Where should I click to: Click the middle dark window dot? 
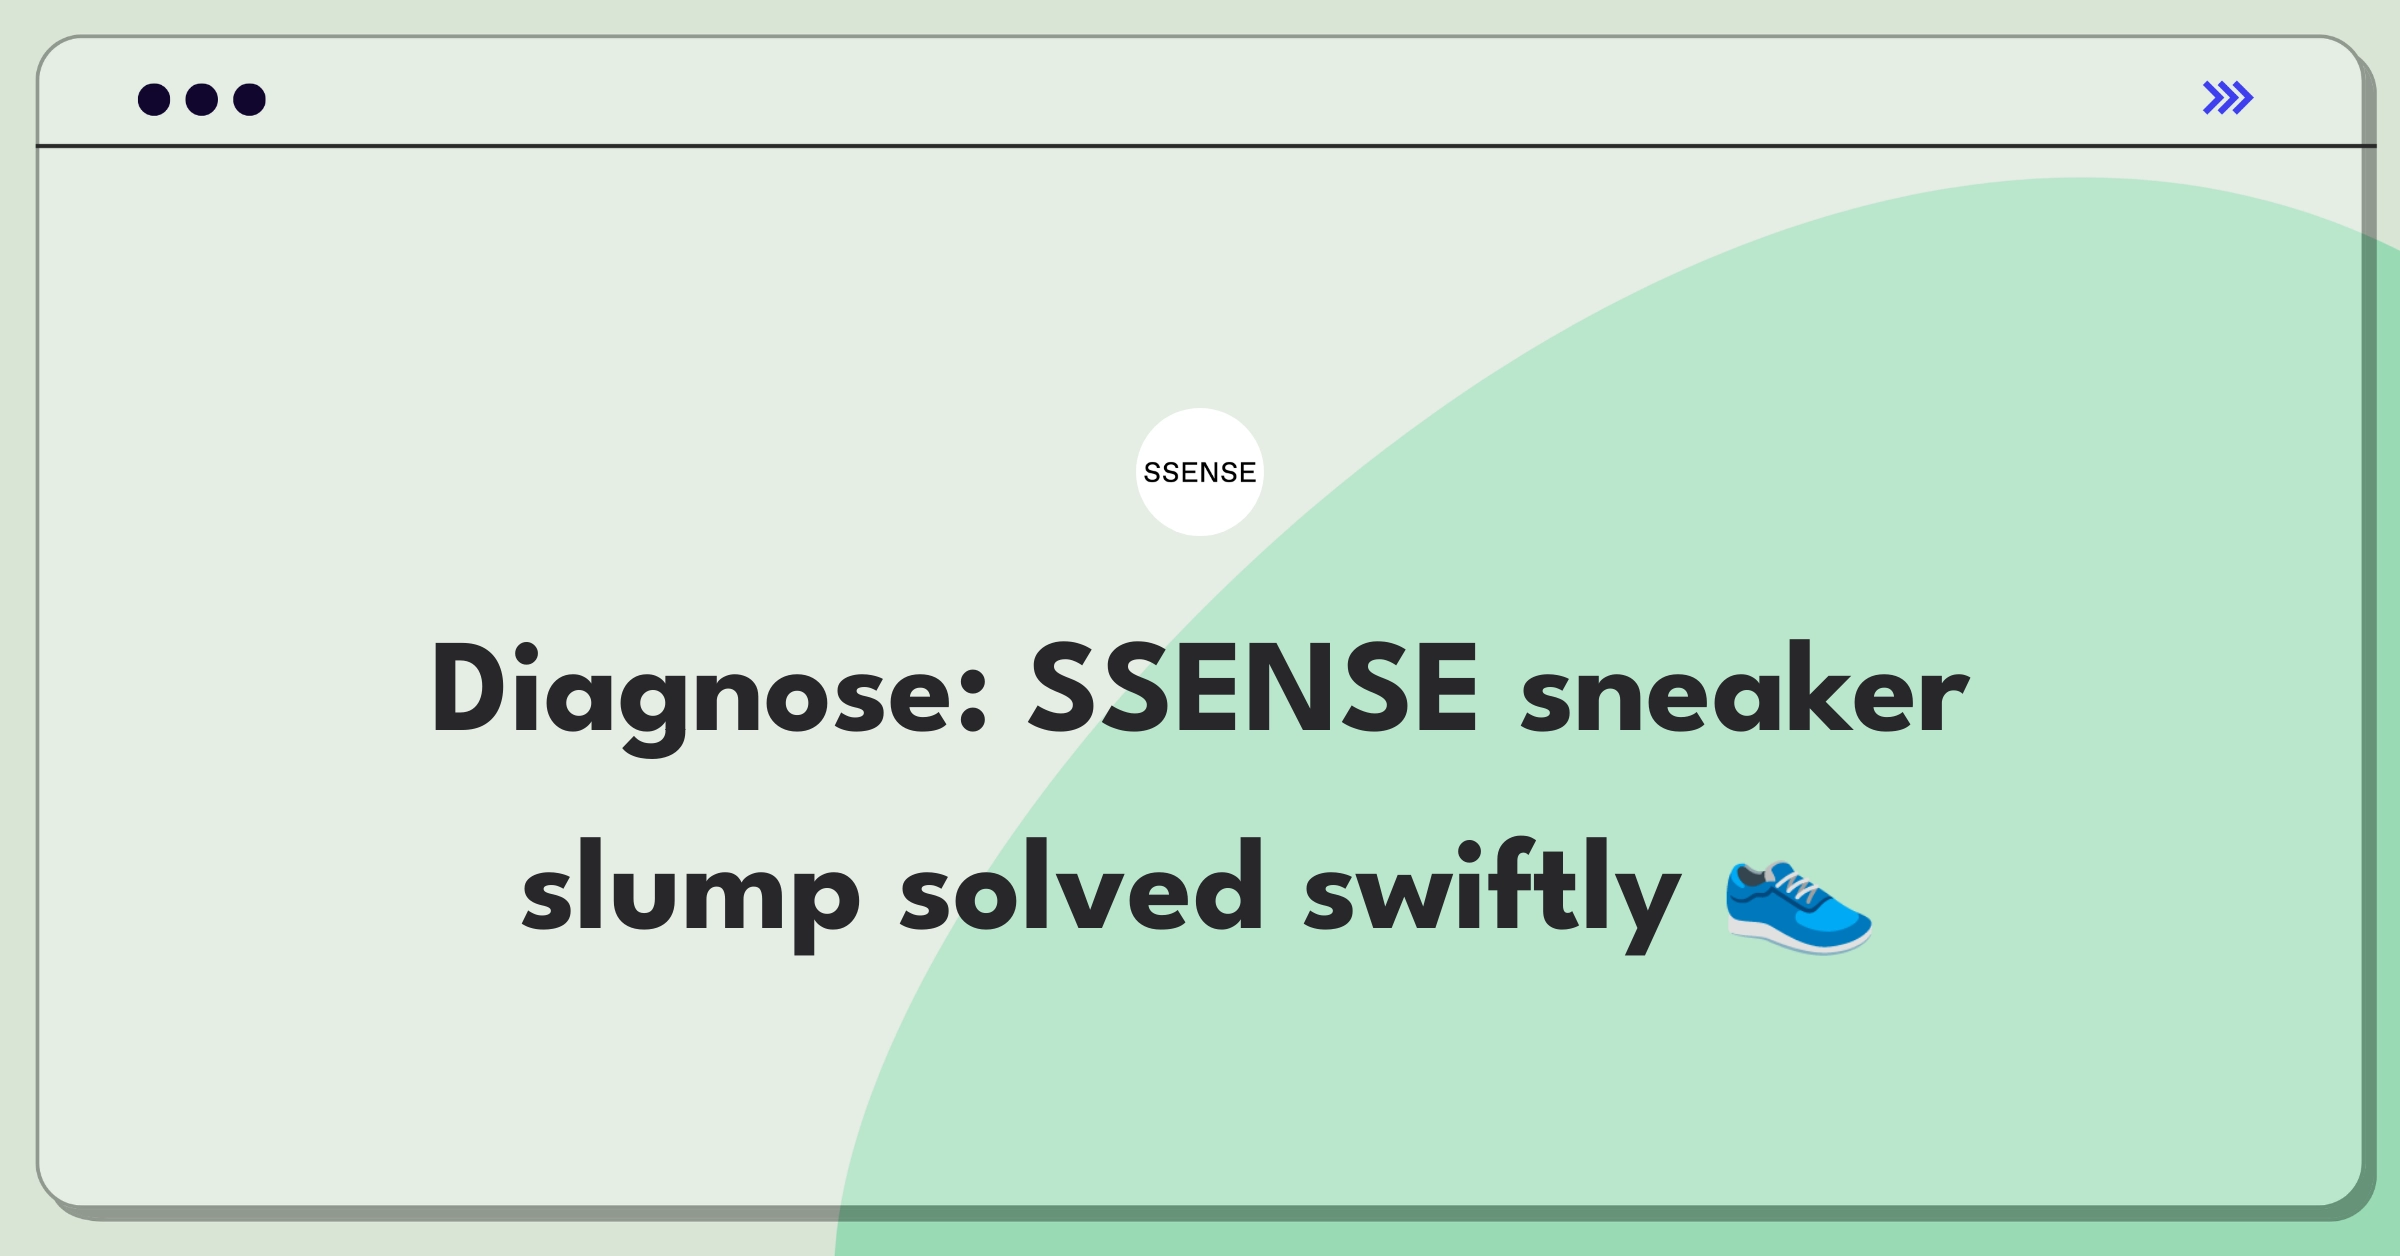click(x=202, y=100)
